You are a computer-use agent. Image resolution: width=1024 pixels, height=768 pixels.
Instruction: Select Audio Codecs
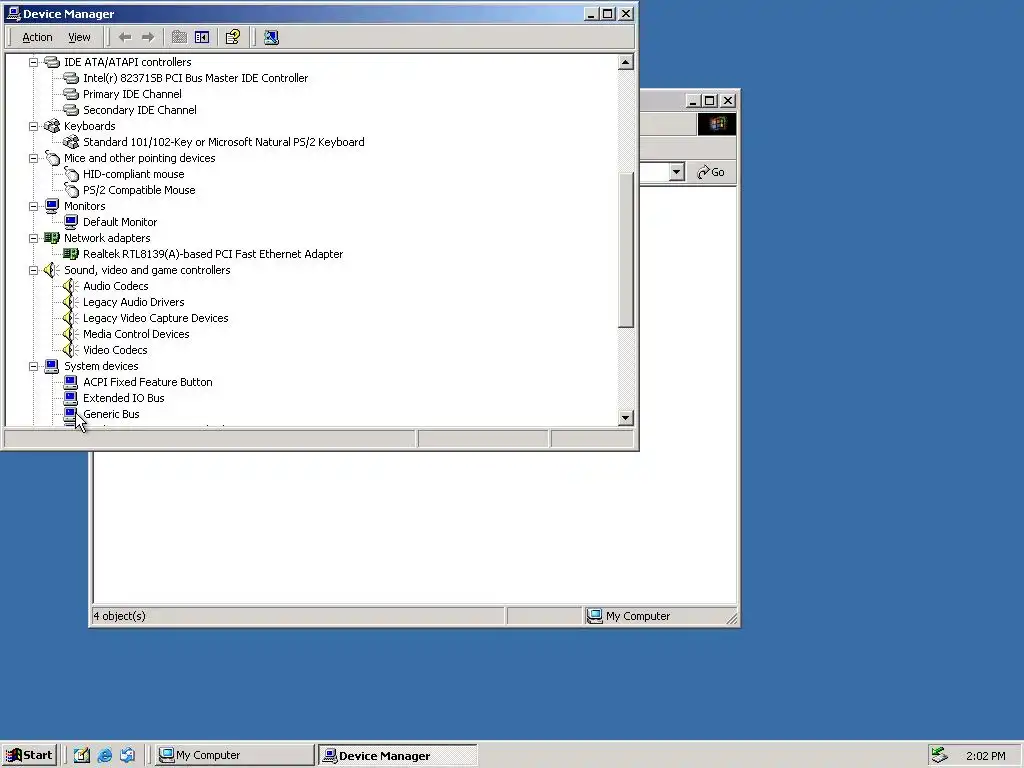(116, 286)
